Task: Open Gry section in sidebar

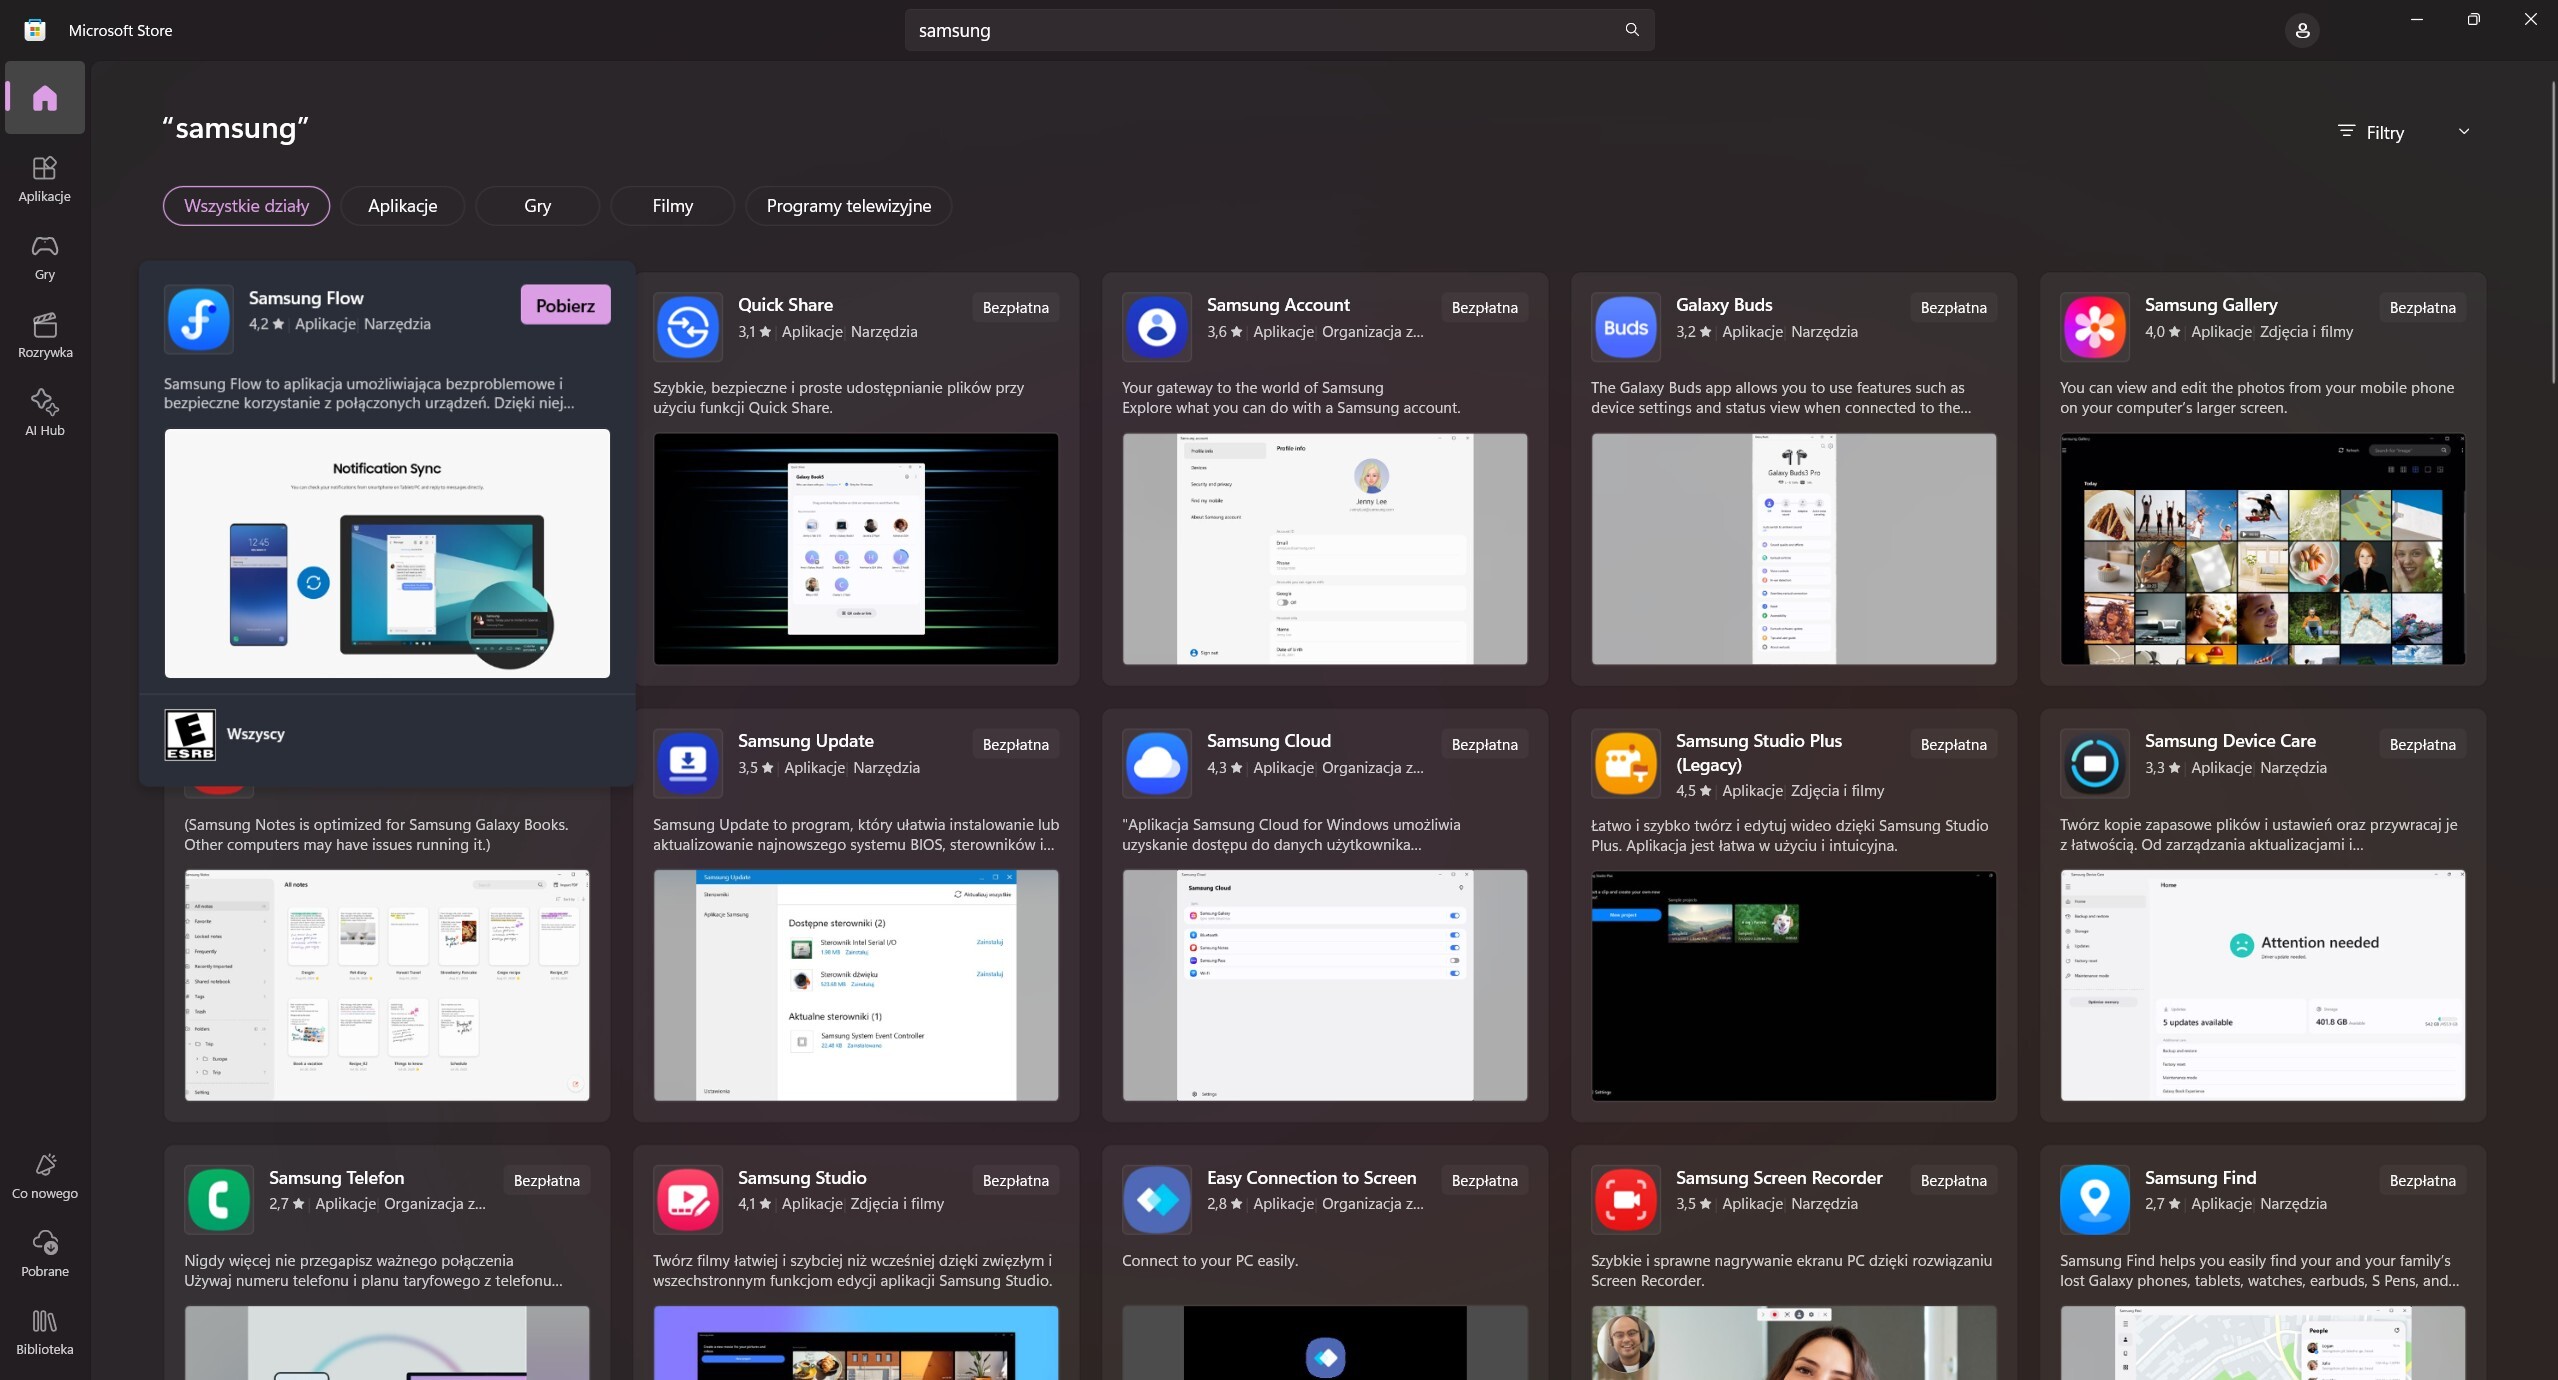Action: click(45, 257)
